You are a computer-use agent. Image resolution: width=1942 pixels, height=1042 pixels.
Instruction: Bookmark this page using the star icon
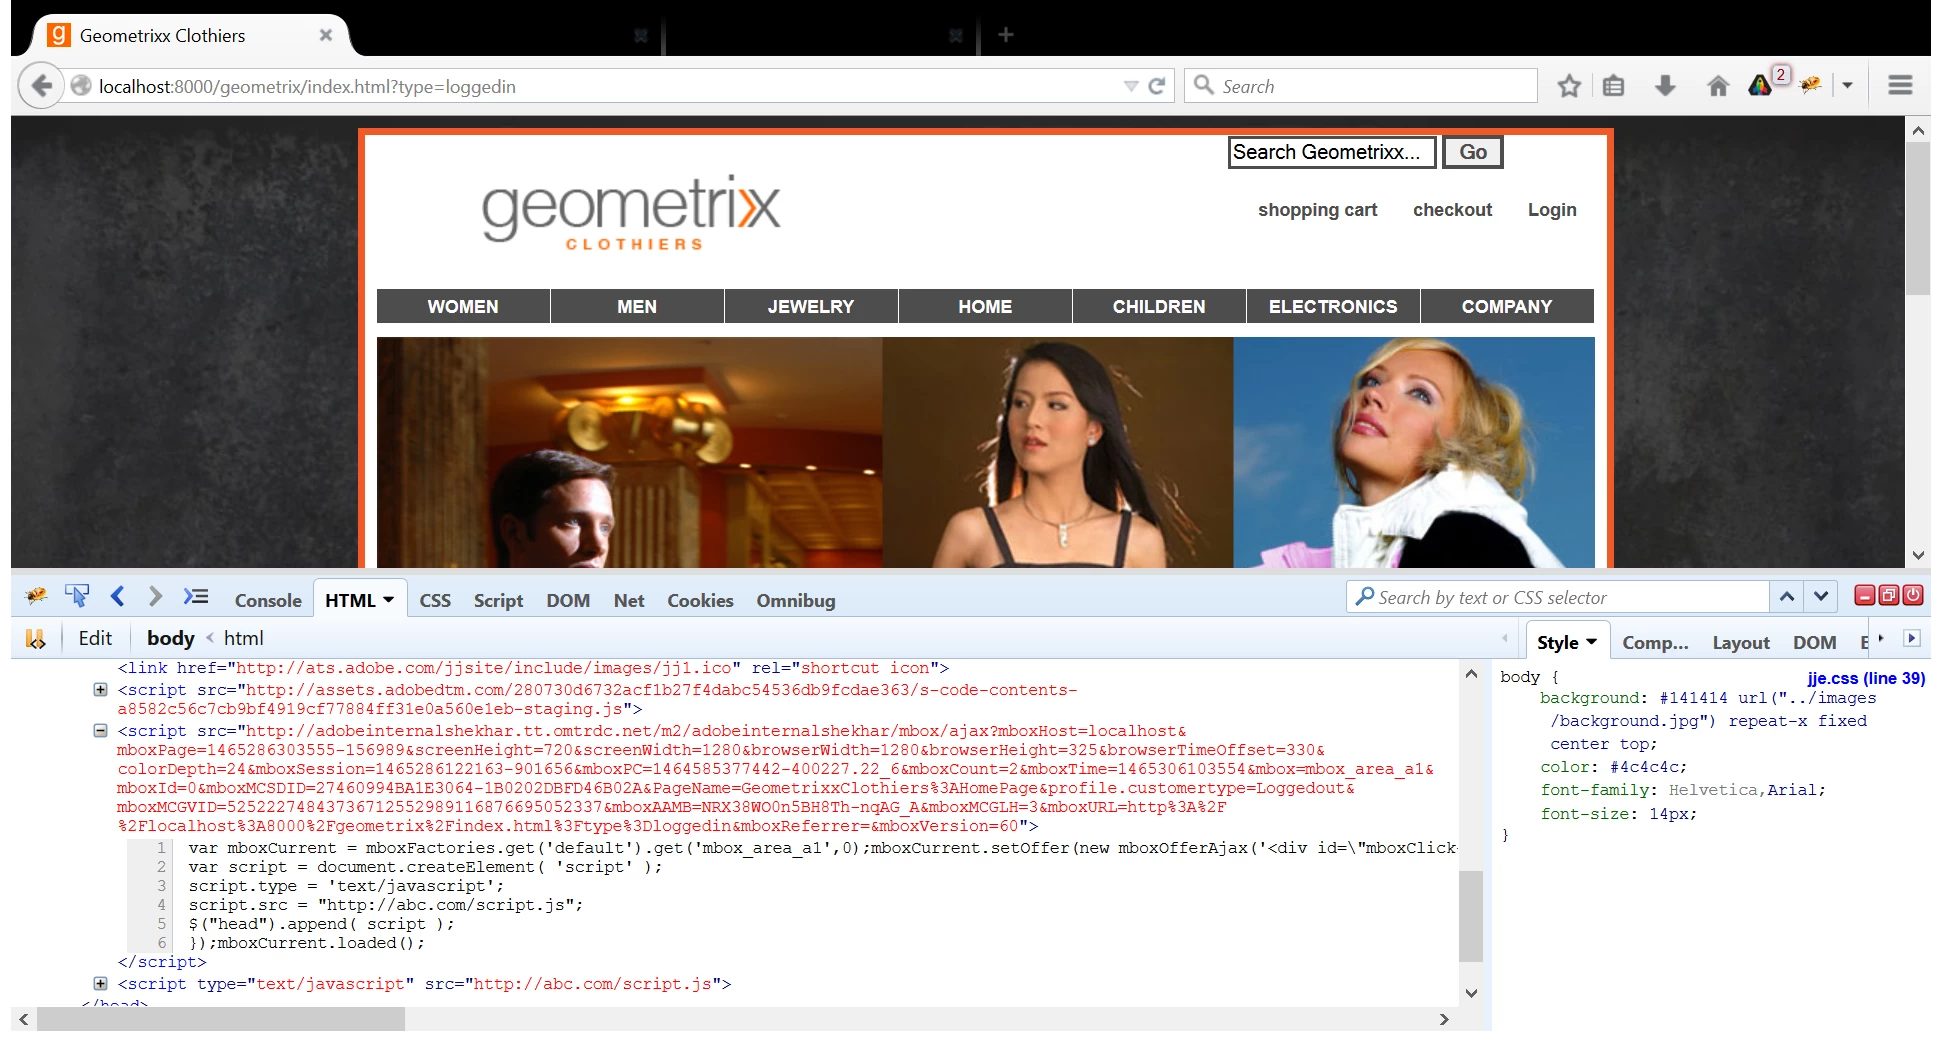click(1569, 86)
